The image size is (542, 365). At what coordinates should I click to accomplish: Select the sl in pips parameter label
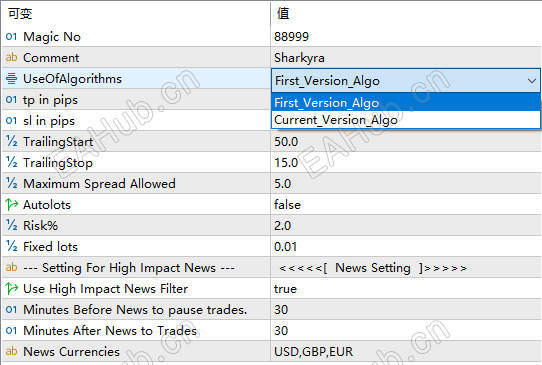pyautogui.click(x=49, y=121)
